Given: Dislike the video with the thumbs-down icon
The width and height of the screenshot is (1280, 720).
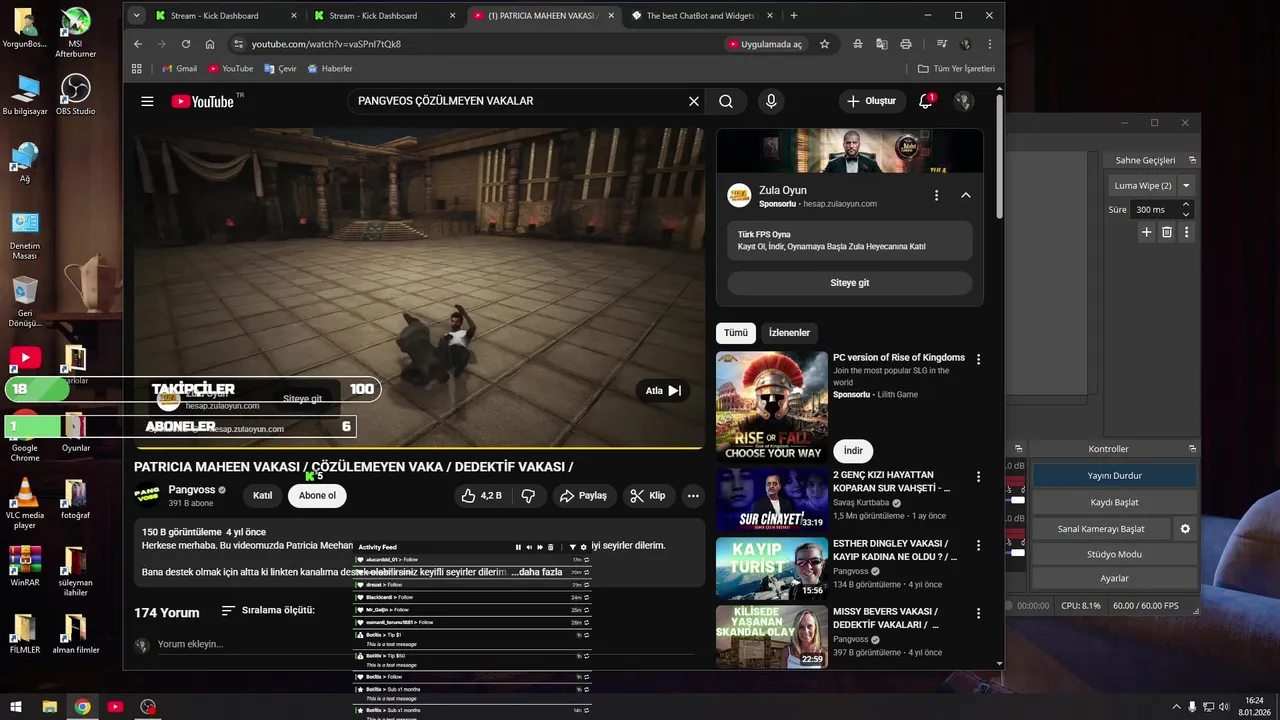Looking at the screenshot, I should coord(528,496).
